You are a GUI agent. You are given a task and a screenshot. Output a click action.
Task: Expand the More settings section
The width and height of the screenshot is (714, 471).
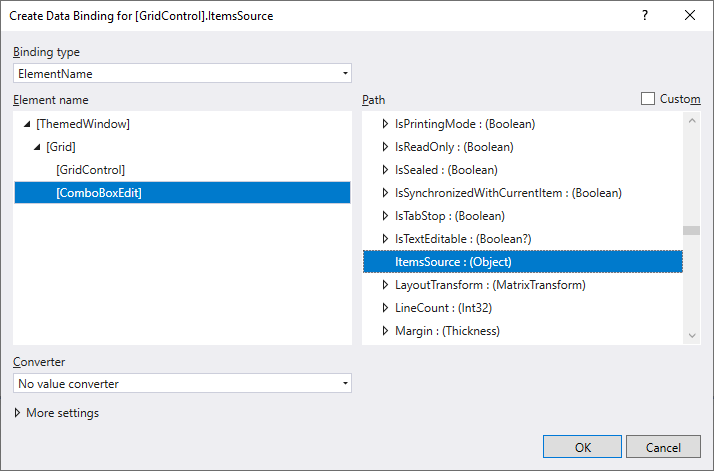coord(18,413)
